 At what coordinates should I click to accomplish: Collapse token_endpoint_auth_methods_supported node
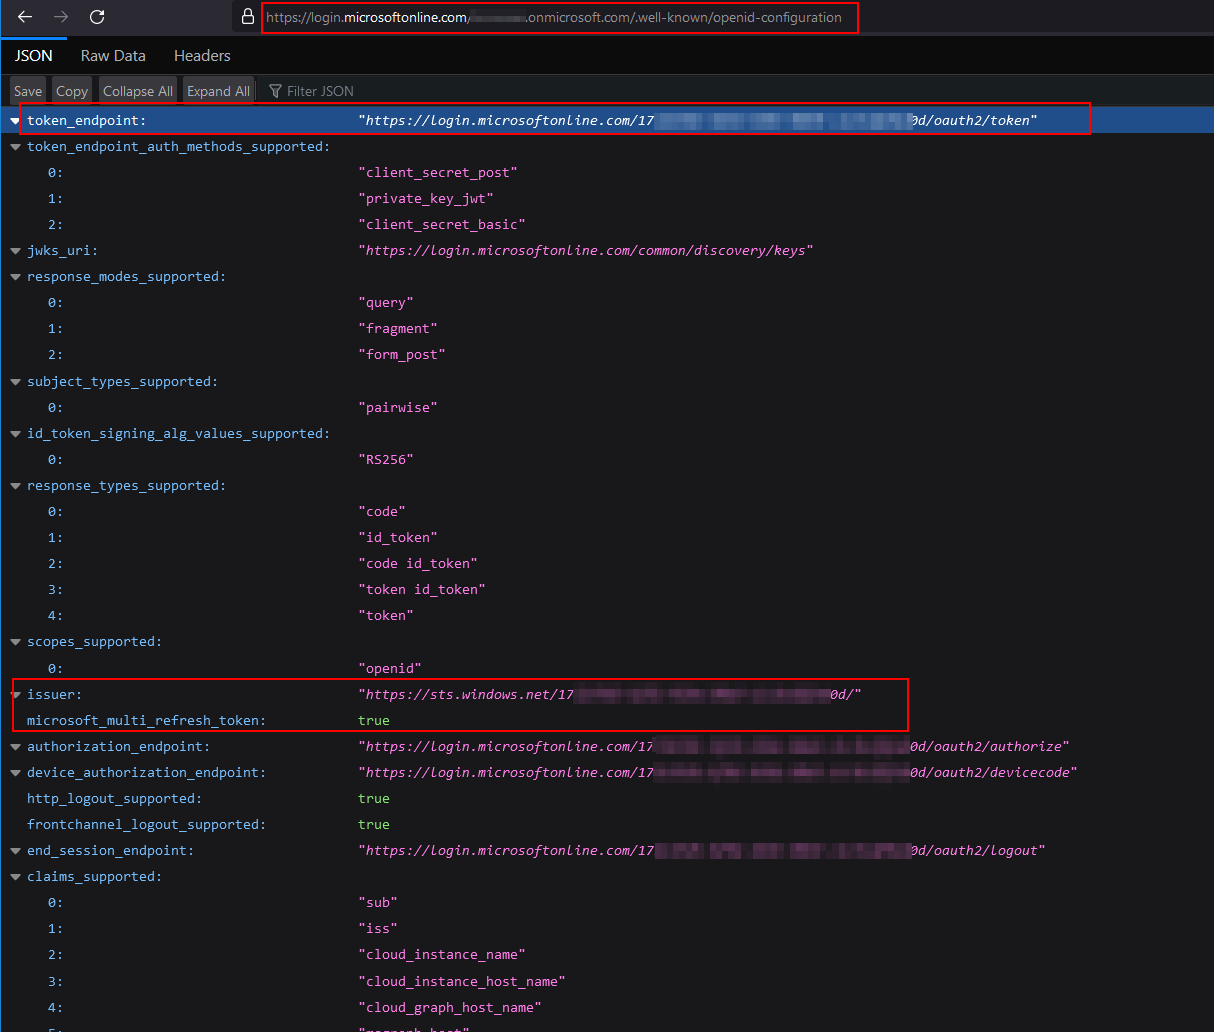pos(15,147)
